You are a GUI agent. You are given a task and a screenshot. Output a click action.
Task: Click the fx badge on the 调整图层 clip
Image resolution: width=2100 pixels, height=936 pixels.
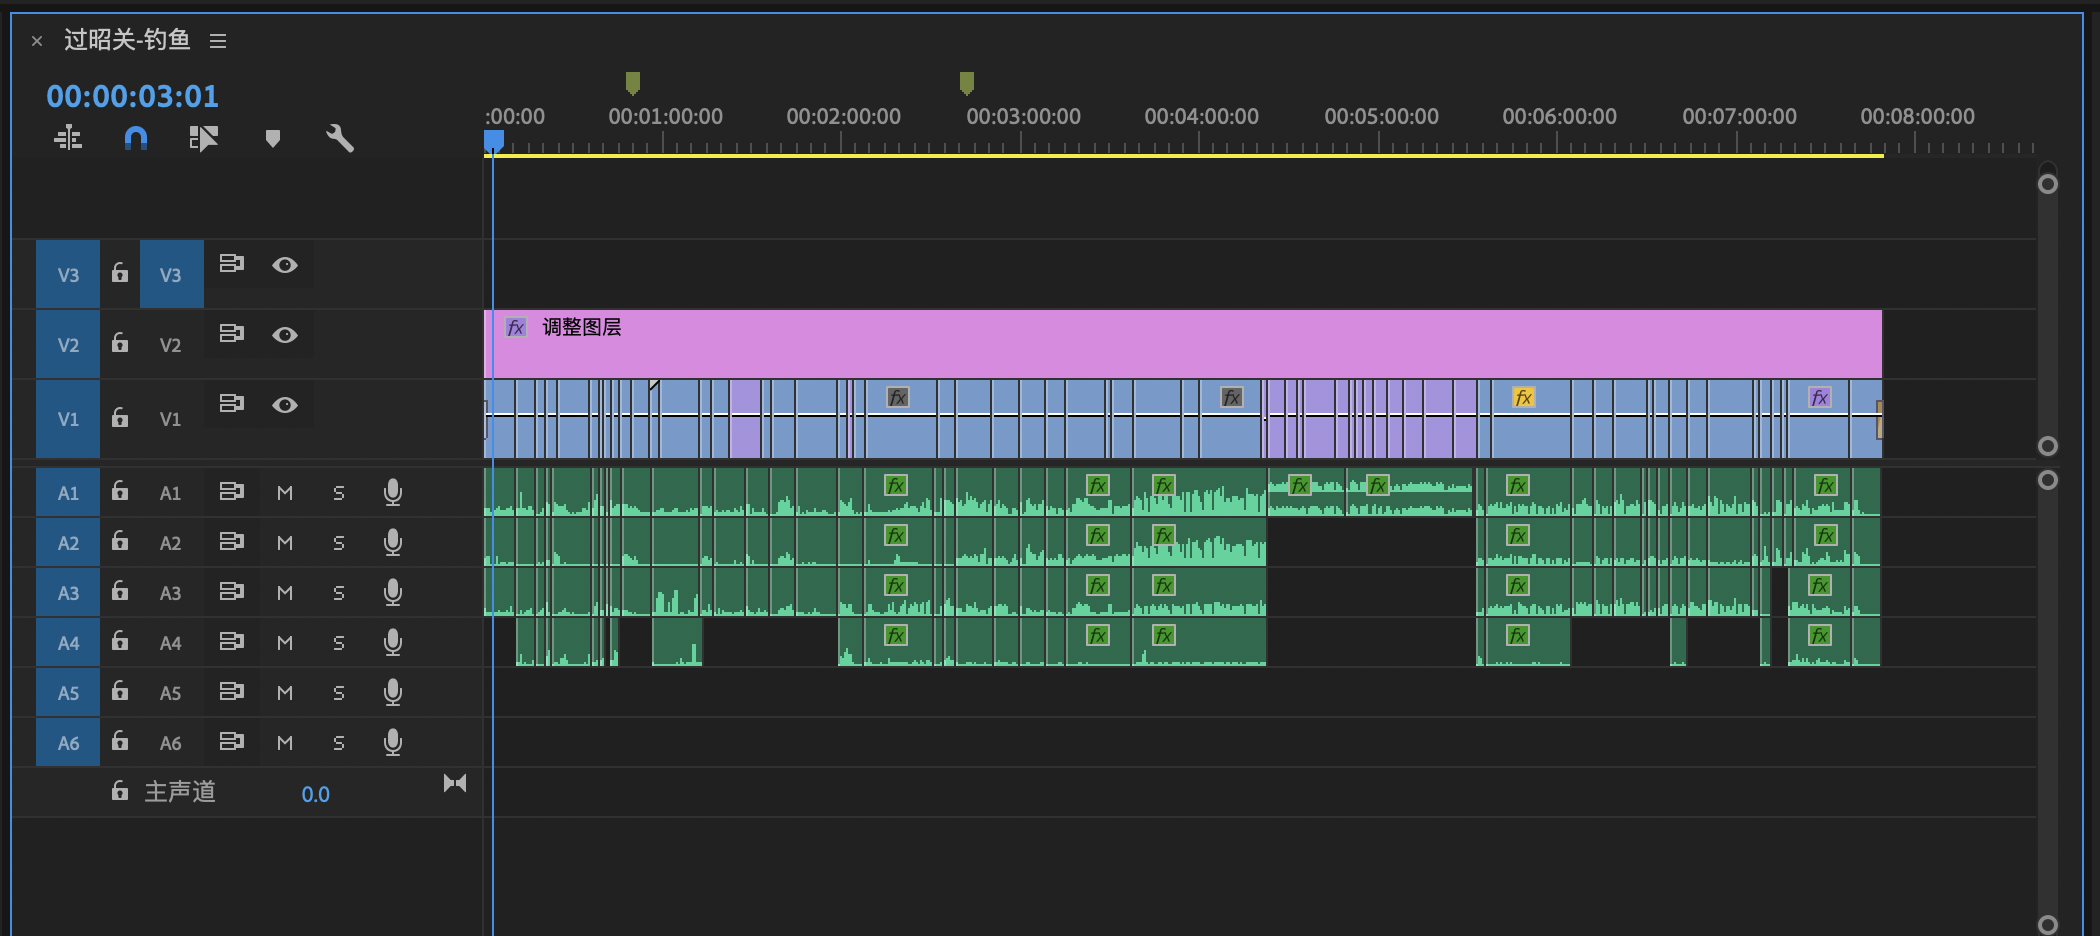516,328
